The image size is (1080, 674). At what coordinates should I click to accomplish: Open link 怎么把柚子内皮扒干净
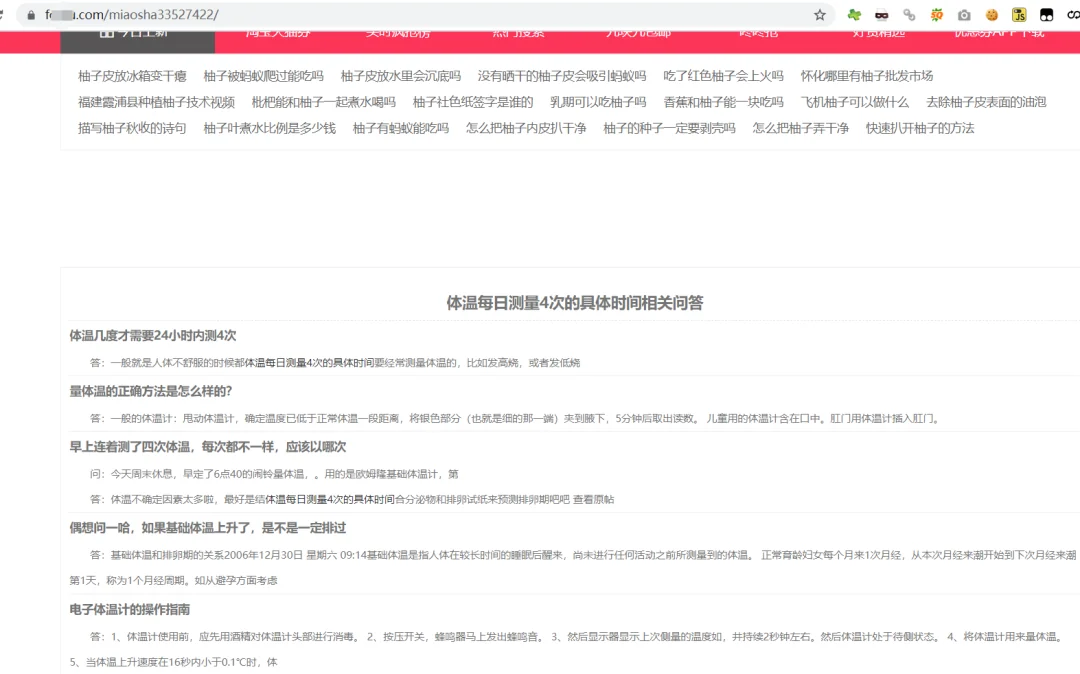point(526,128)
